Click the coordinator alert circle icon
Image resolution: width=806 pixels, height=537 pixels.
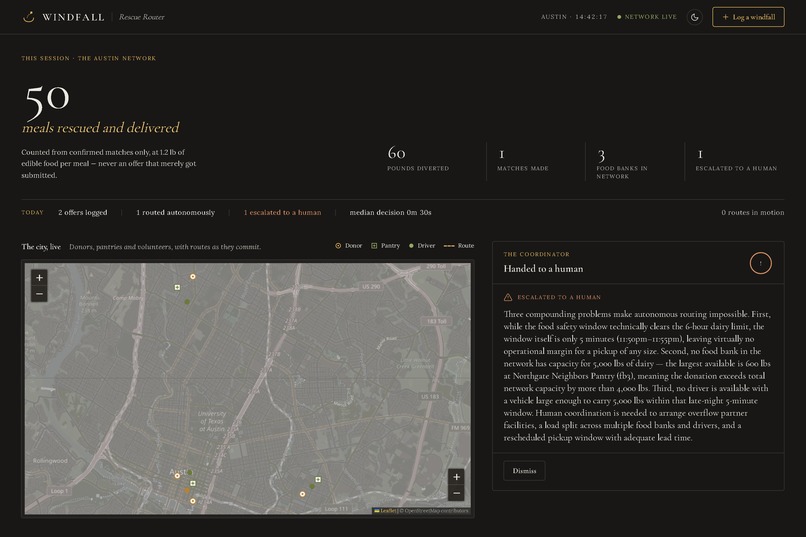point(760,263)
